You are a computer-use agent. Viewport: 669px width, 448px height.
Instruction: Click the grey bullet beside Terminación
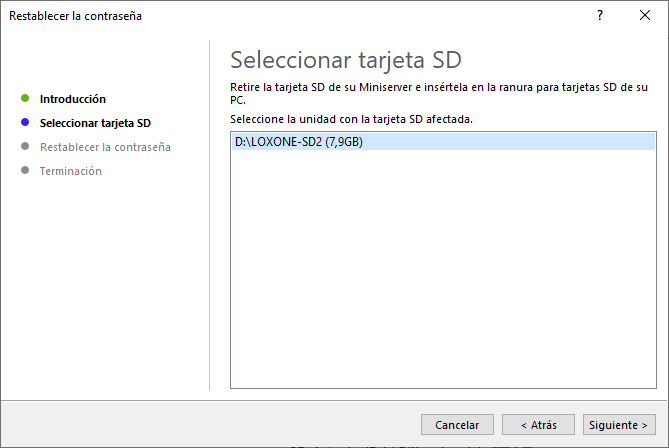pos(24,171)
